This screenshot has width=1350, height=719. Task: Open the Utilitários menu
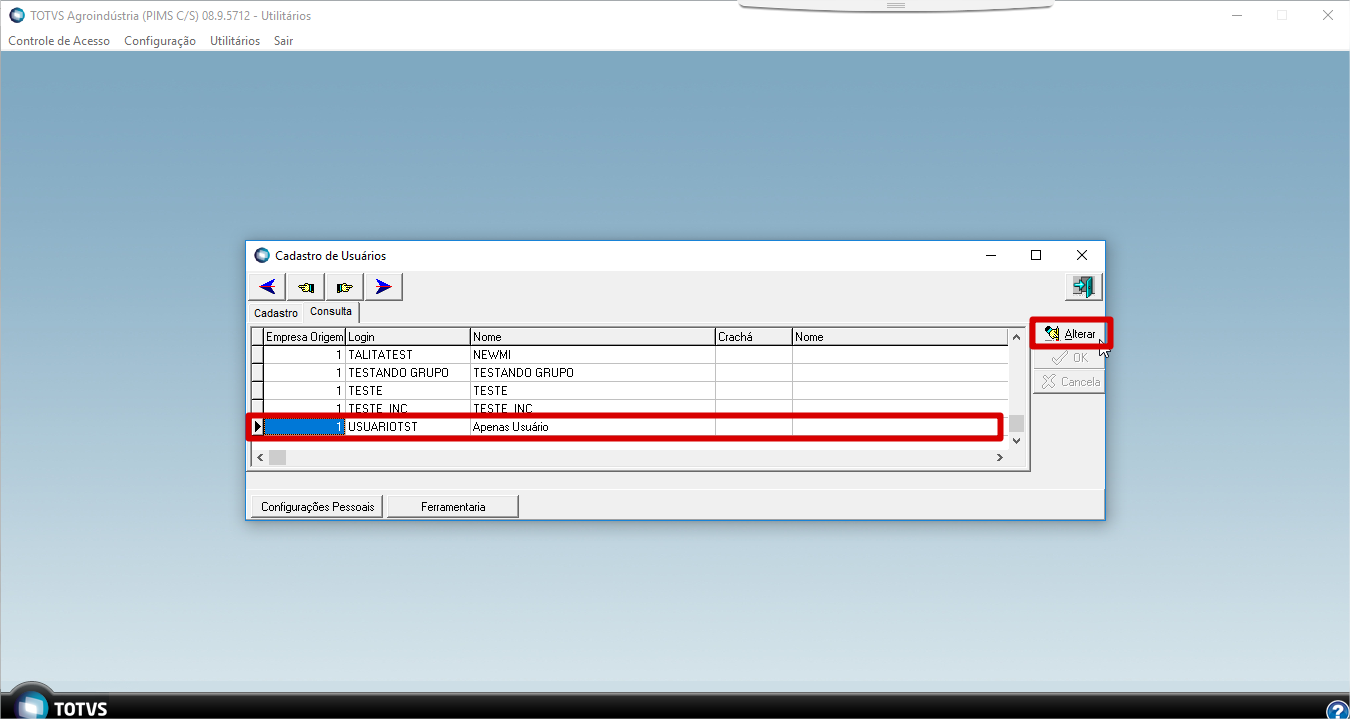[235, 41]
